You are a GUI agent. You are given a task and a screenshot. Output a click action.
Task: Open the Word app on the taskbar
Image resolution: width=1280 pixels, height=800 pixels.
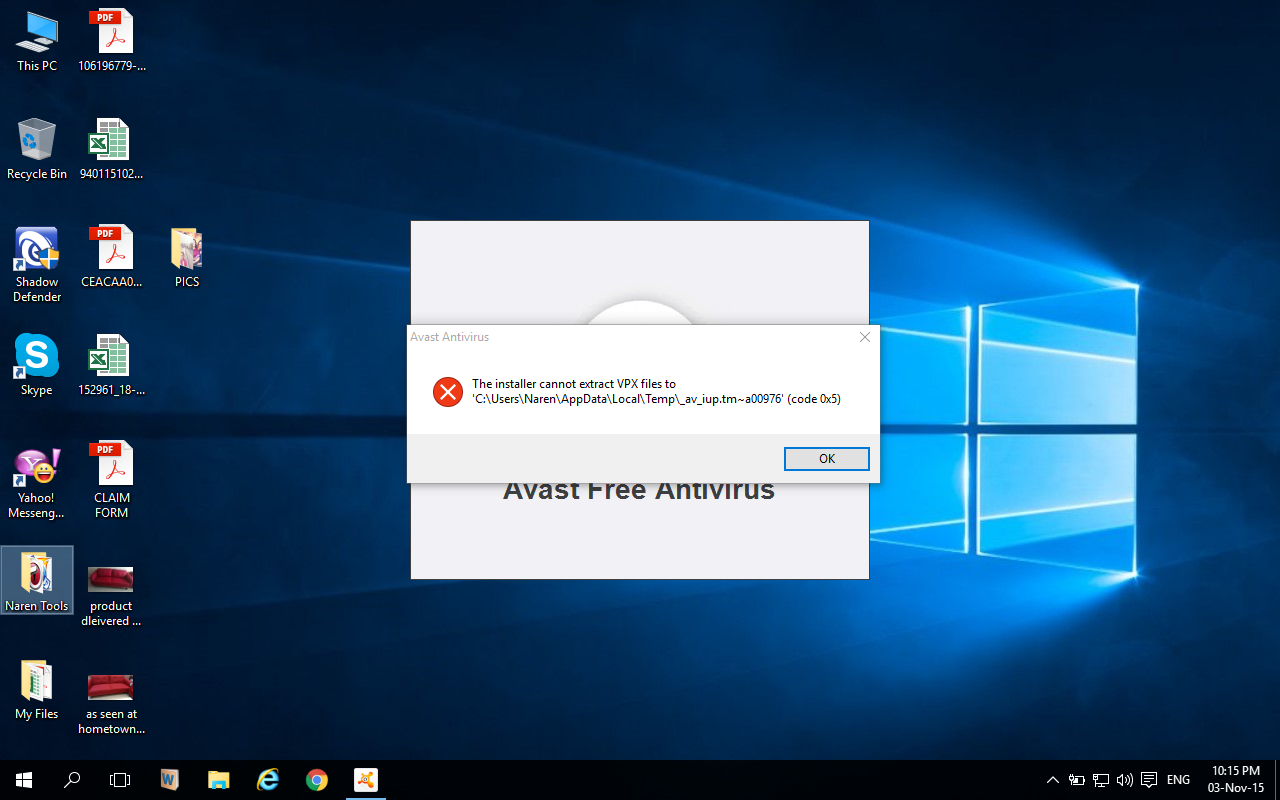coord(169,780)
